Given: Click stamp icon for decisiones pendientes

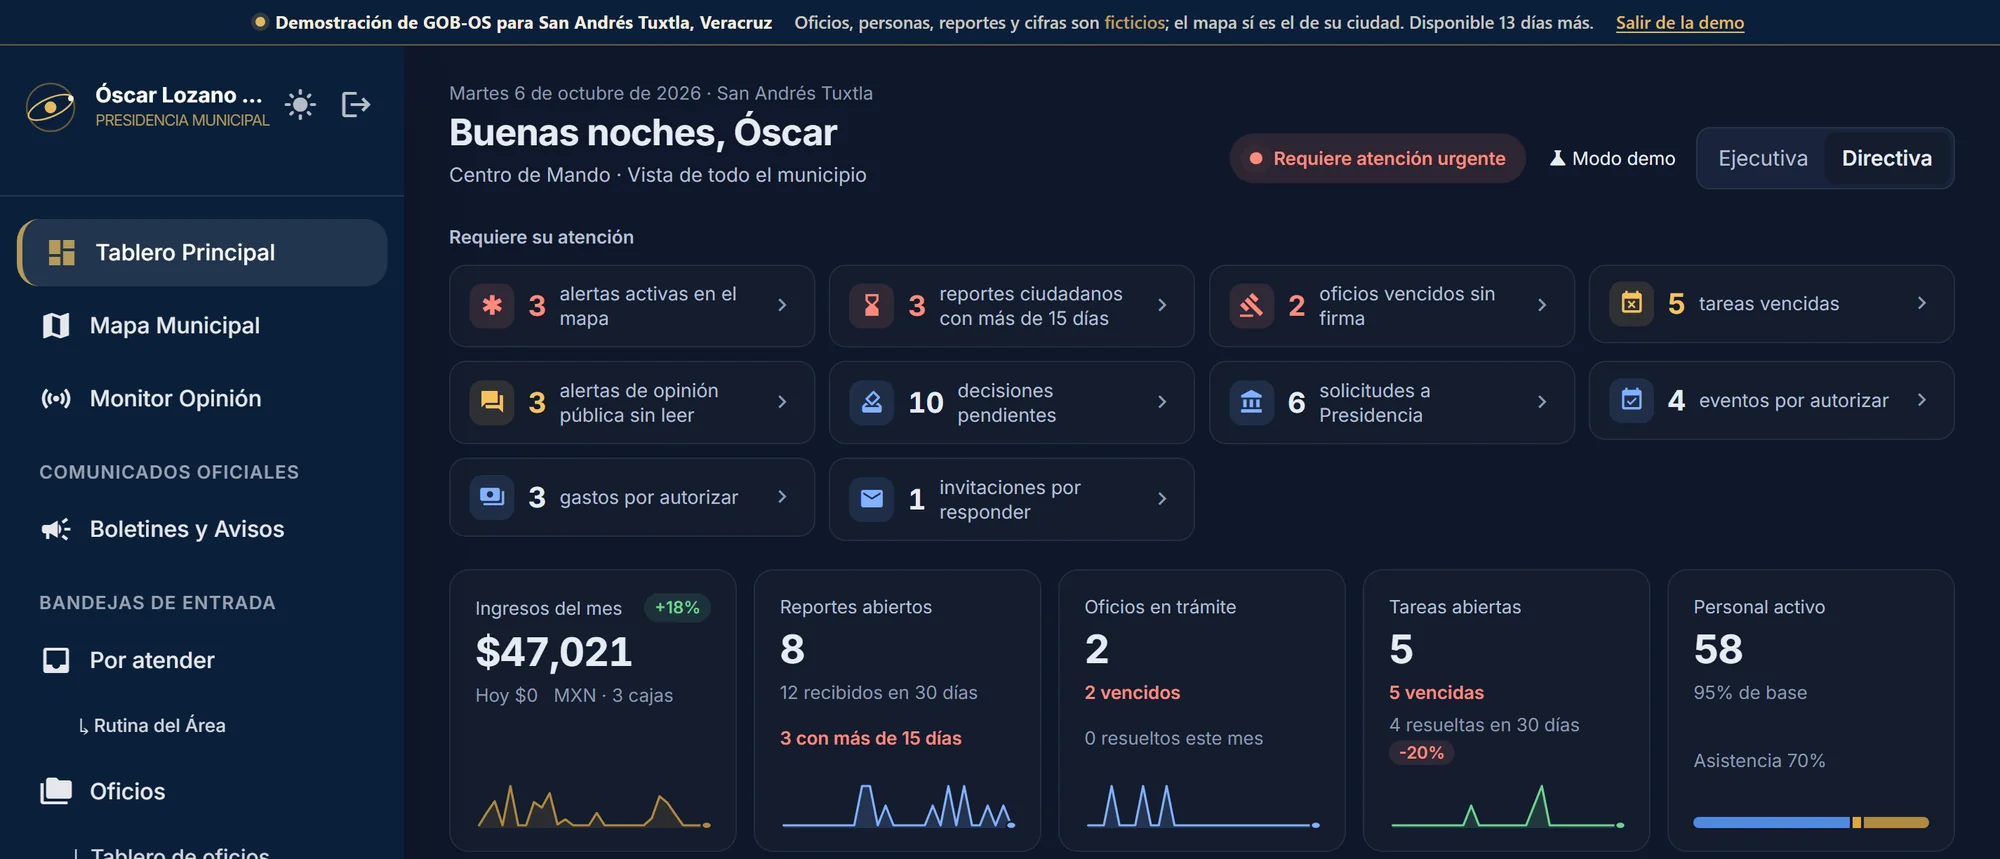Looking at the screenshot, I should pyautogui.click(x=872, y=402).
